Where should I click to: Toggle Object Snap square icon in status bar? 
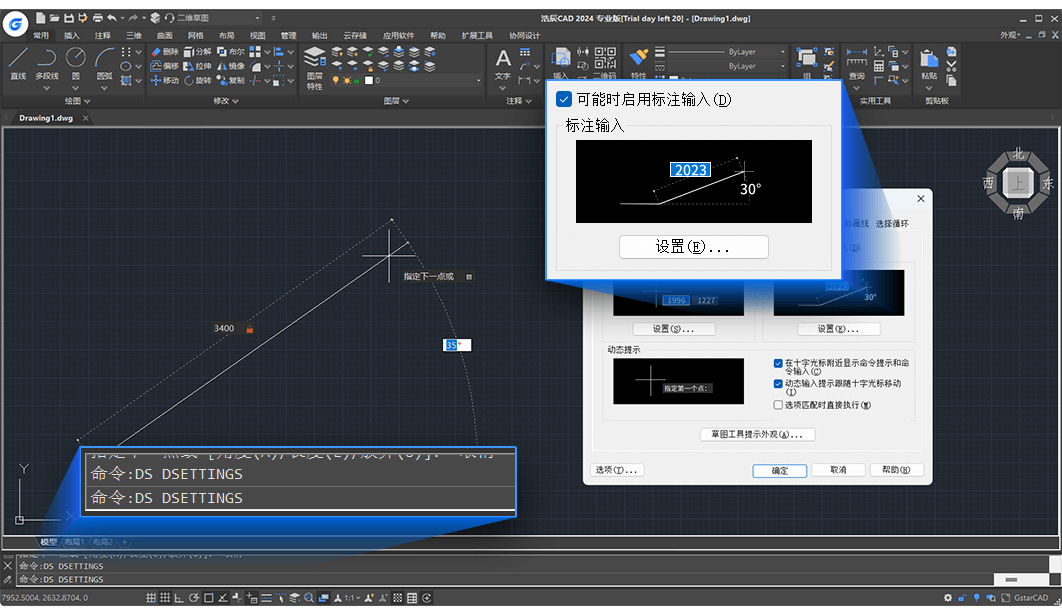pyautogui.click(x=209, y=597)
